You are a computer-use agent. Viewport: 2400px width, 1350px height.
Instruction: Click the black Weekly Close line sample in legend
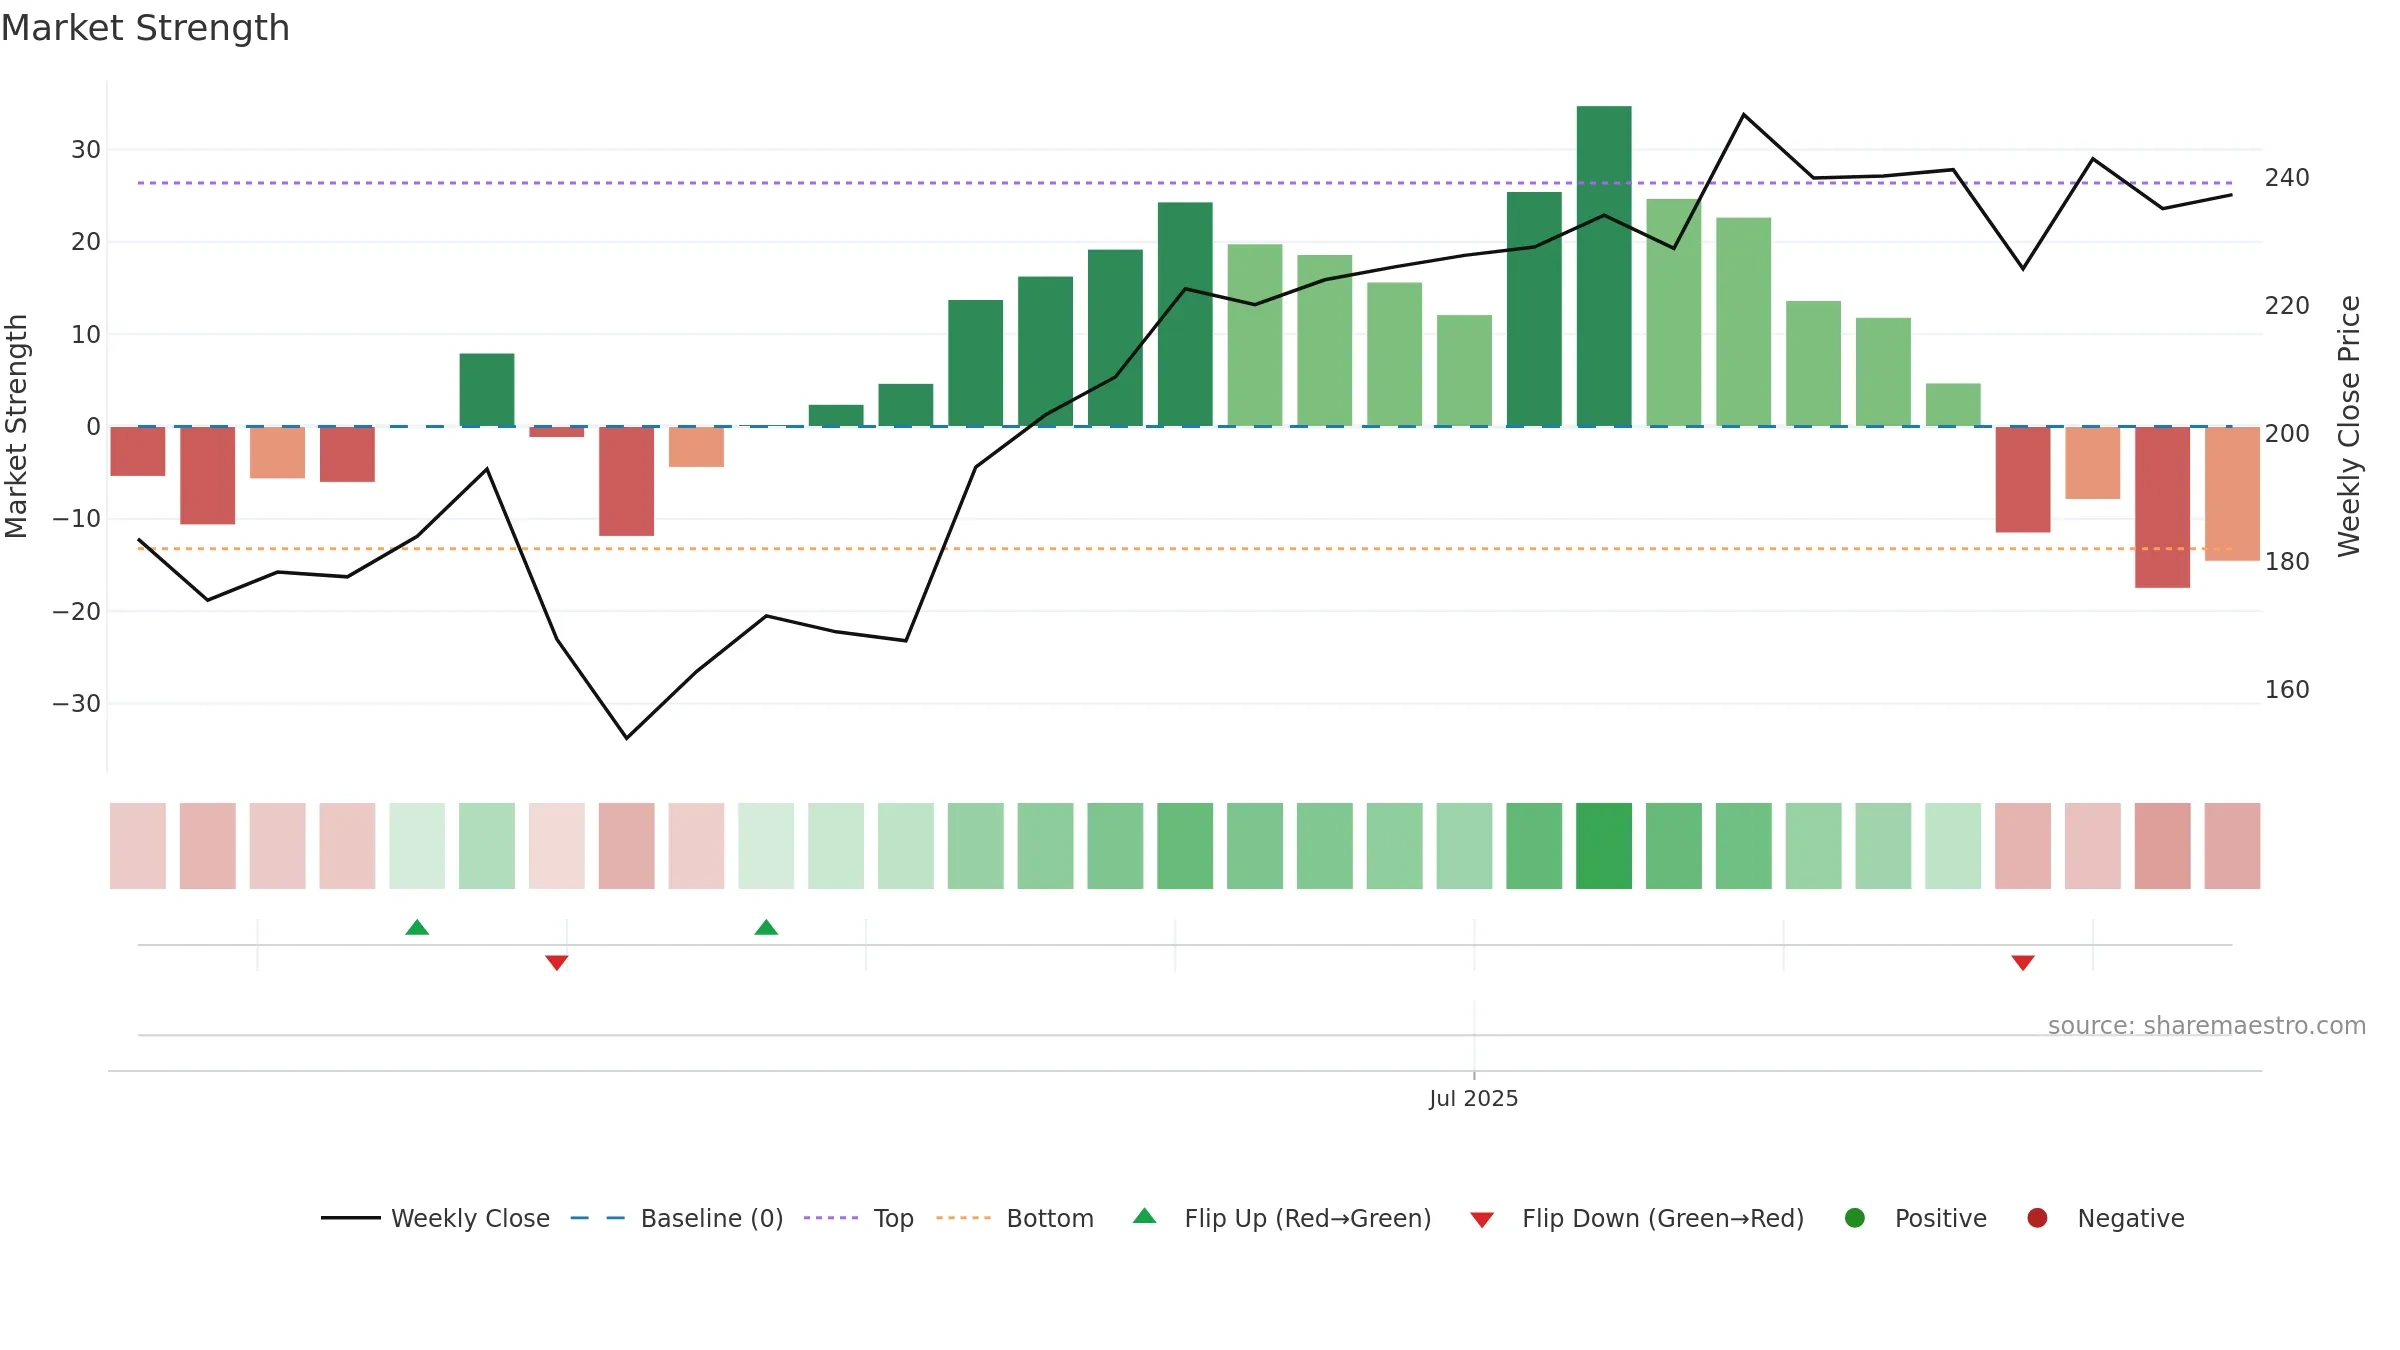pyautogui.click(x=350, y=1218)
